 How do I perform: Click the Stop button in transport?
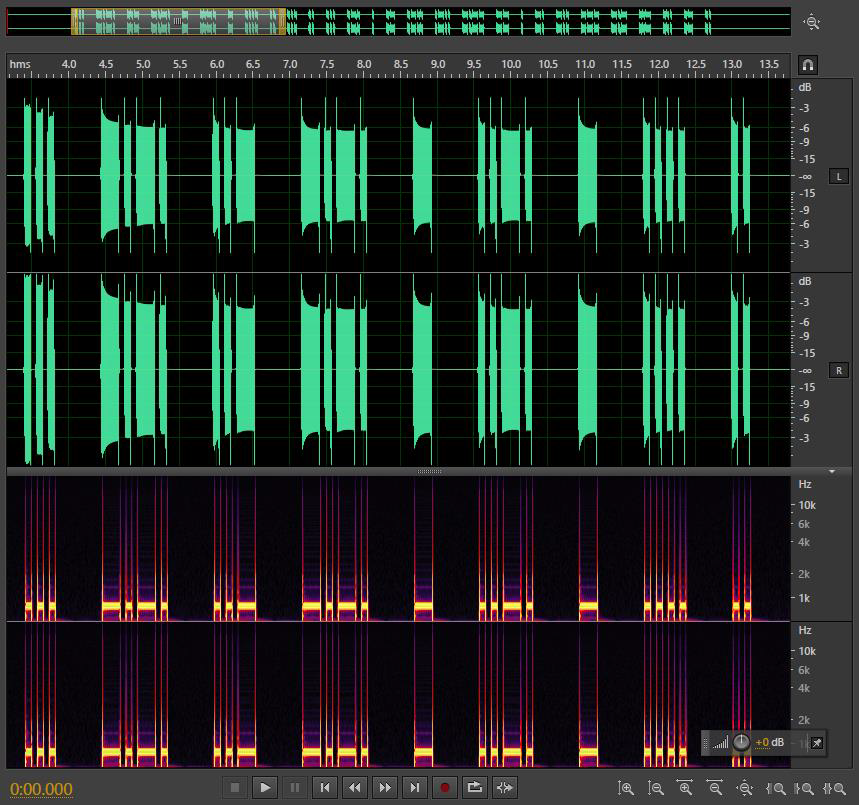pyautogui.click(x=235, y=787)
